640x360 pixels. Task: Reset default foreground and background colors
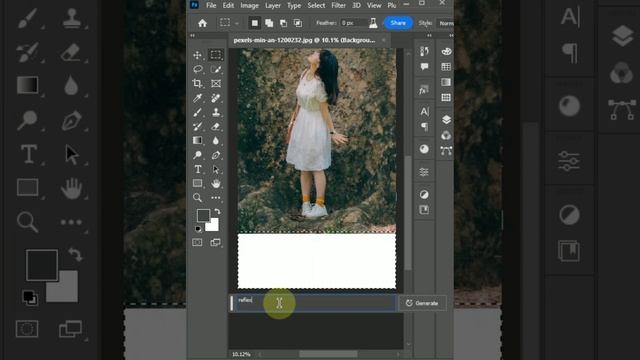click(x=198, y=229)
